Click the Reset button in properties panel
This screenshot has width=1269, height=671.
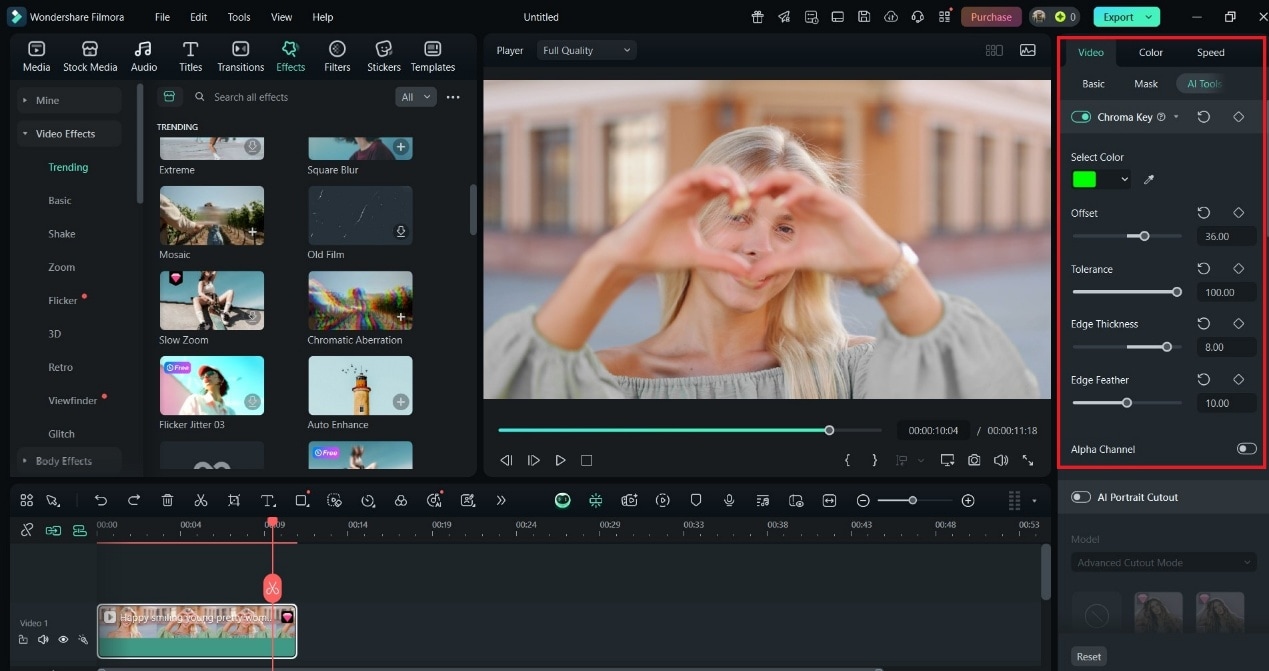1089,656
